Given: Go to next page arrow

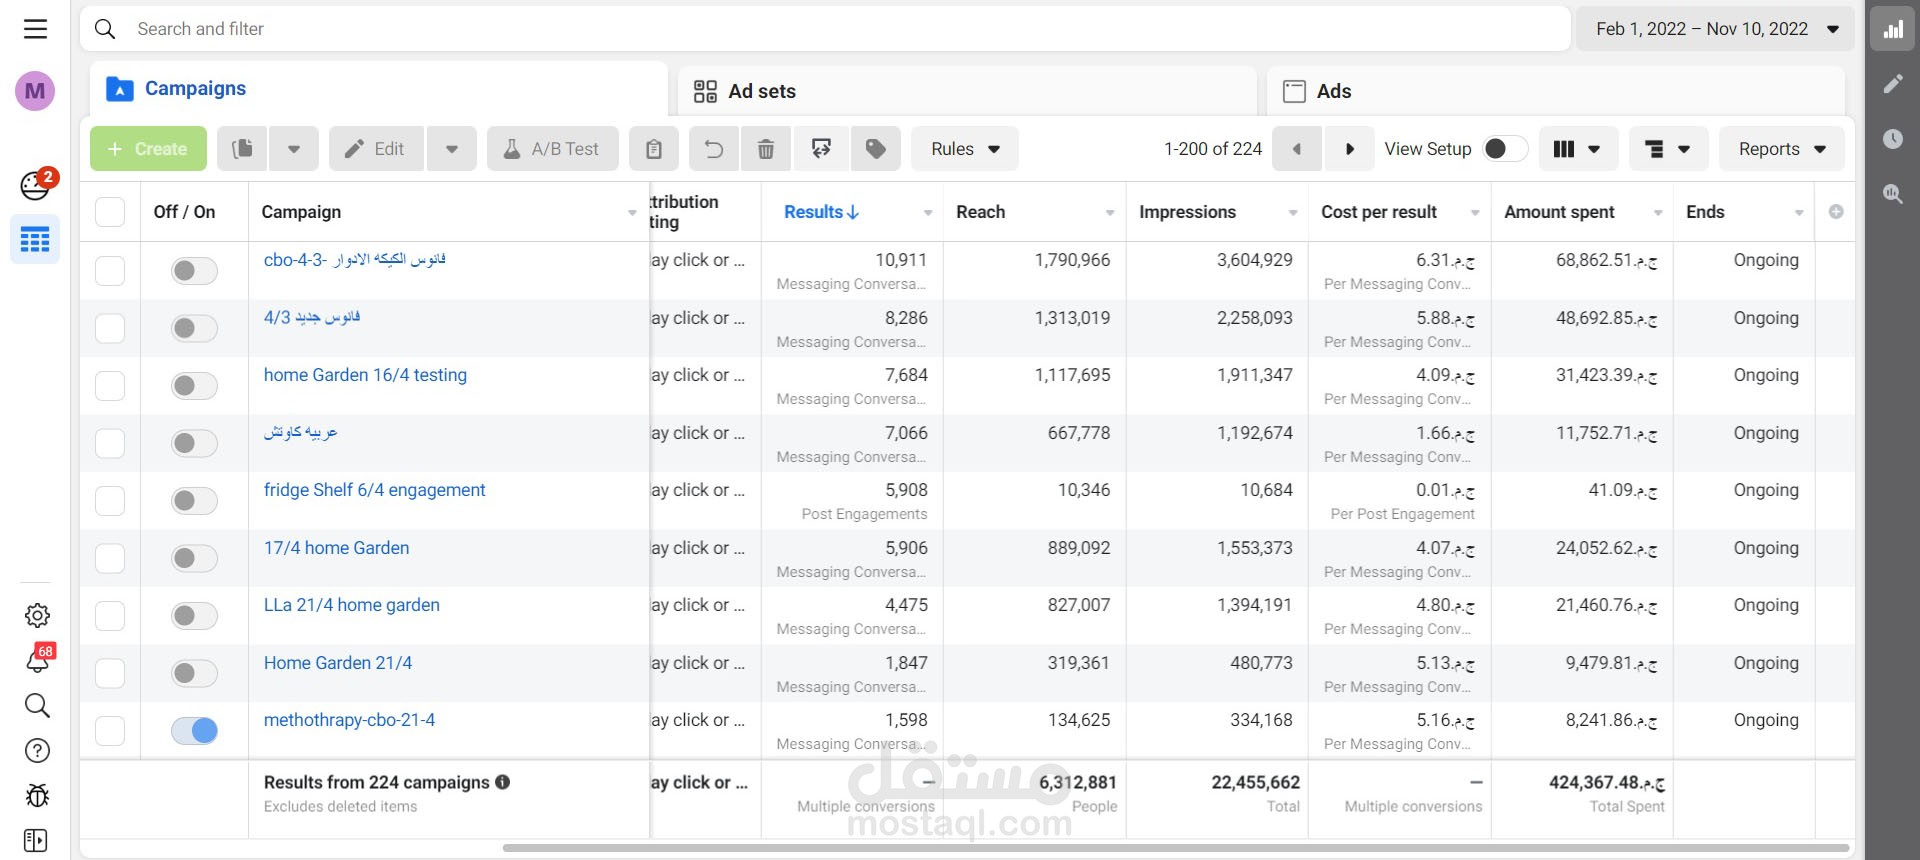Looking at the screenshot, I should tap(1349, 149).
